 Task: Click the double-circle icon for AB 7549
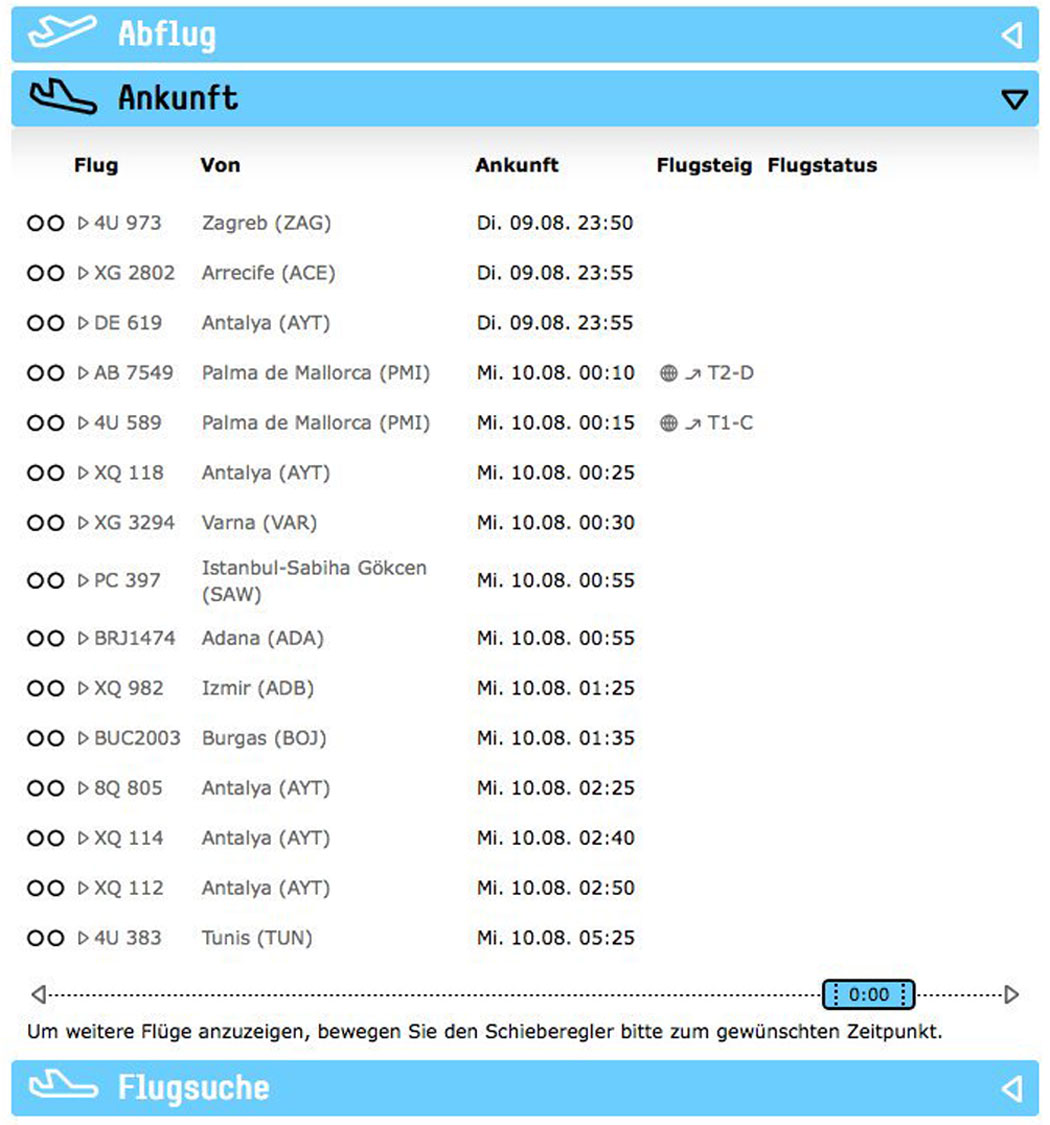(x=45, y=373)
